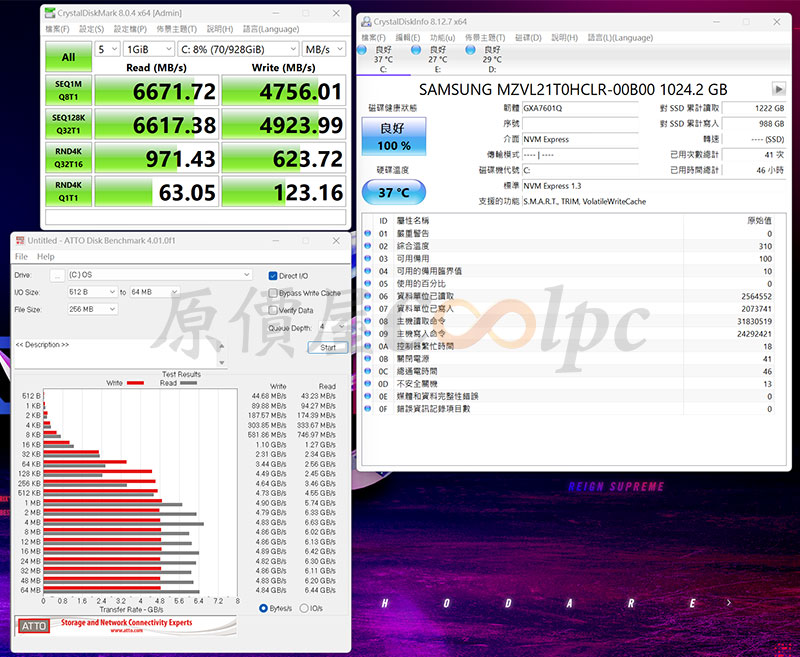
Task: Run the SEQ1M Q8T1 test button
Action: click(68, 90)
